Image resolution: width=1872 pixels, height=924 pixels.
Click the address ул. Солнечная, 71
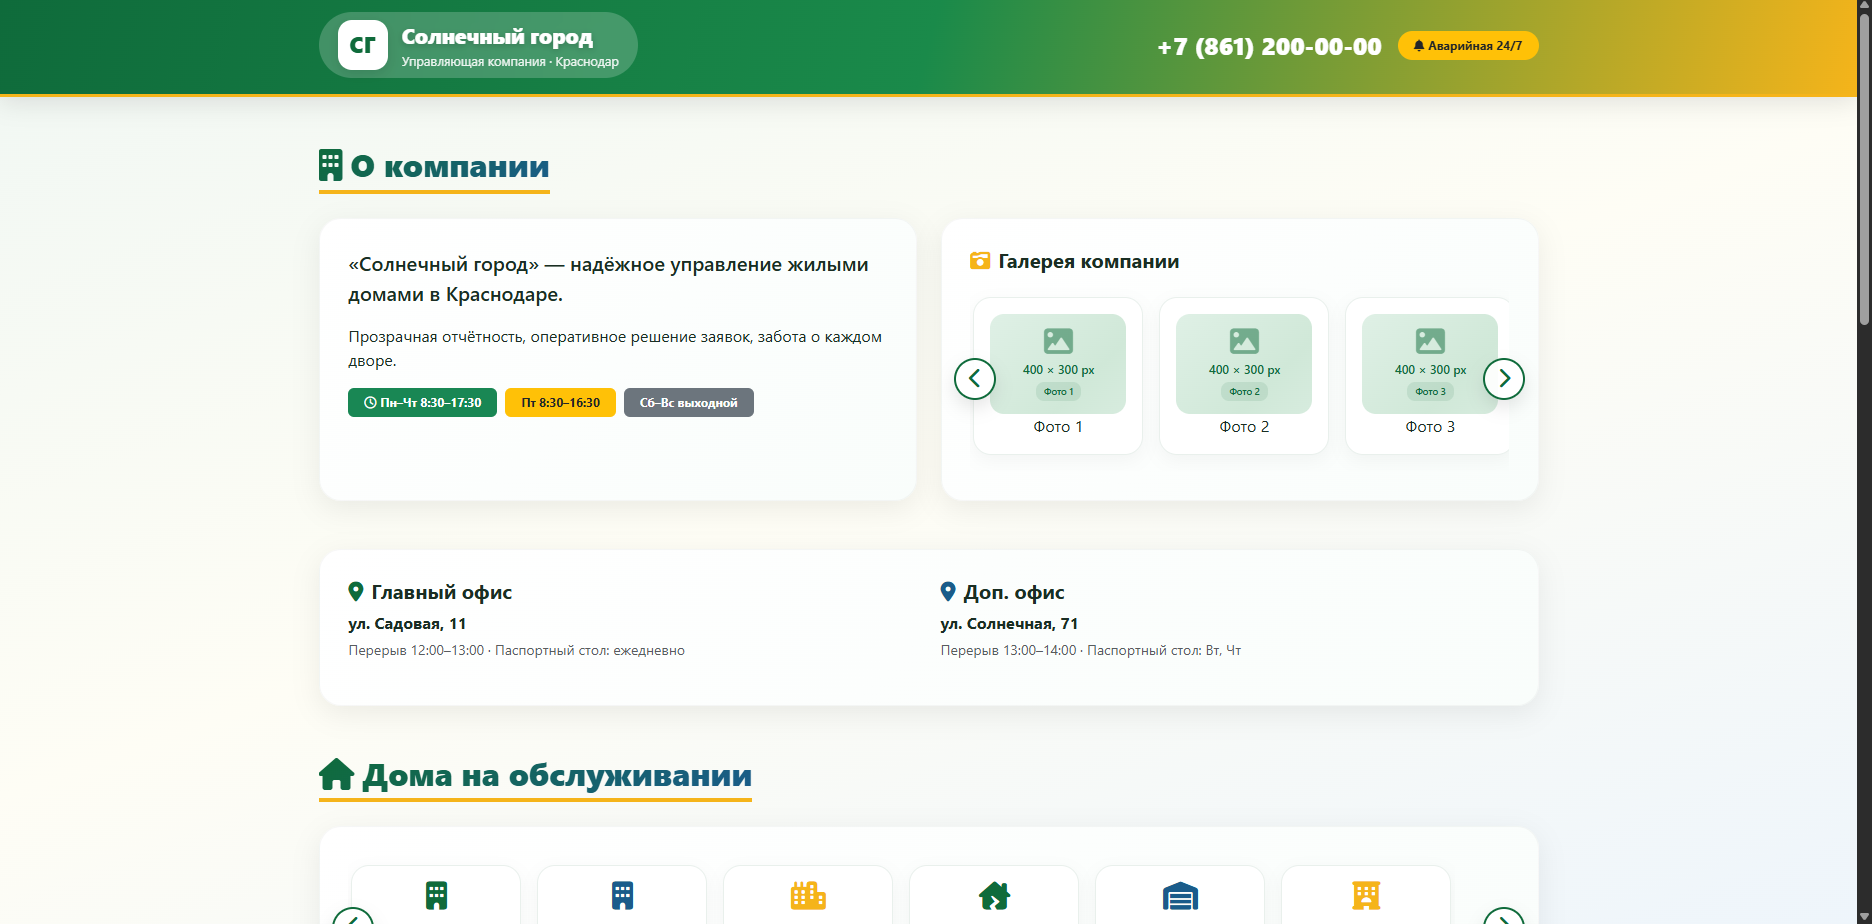tap(1009, 624)
